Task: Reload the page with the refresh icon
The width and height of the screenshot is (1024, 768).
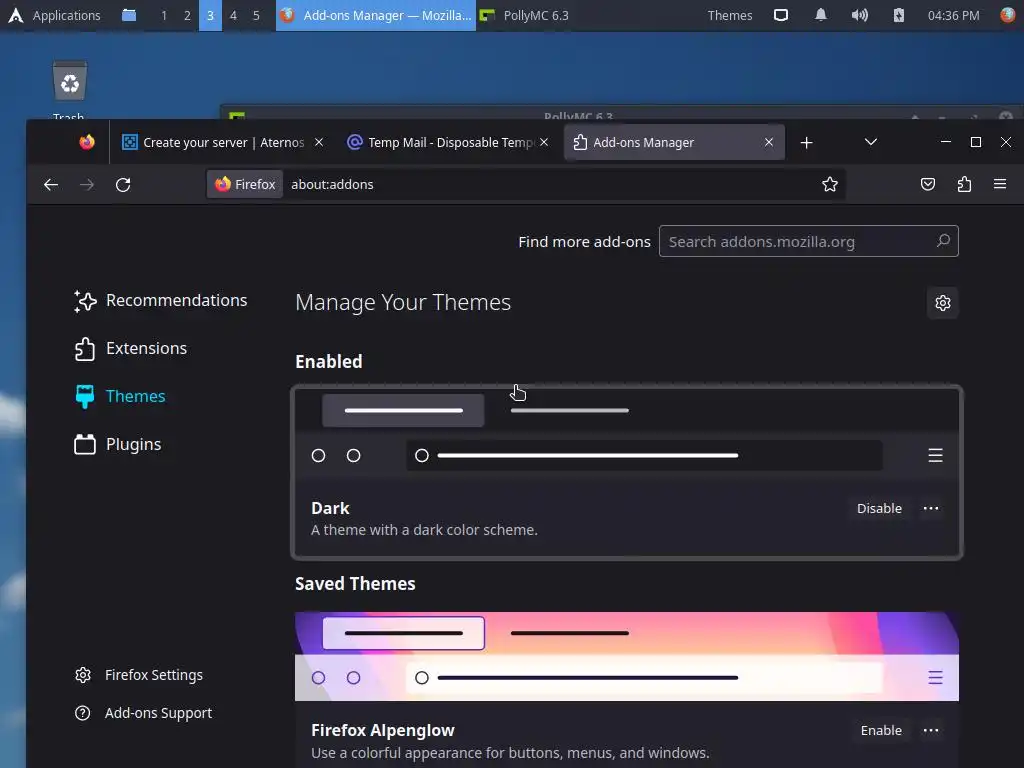Action: coord(123,185)
